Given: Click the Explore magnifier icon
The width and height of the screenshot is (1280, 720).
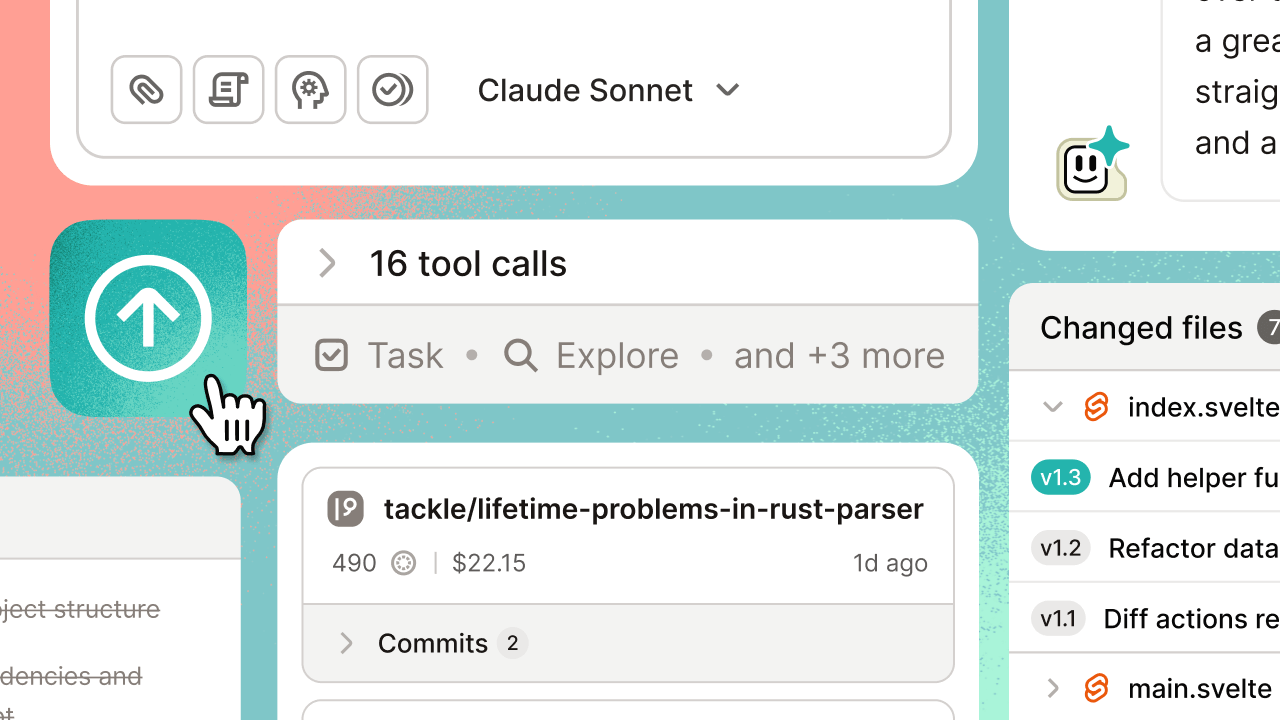Looking at the screenshot, I should pos(520,355).
